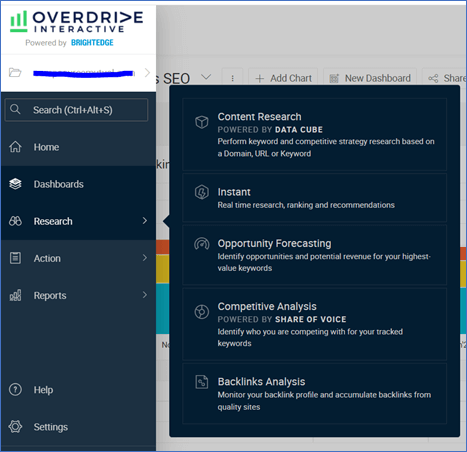The height and width of the screenshot is (452, 467).
Task: Click the Action clipboard icon
Action: point(15,258)
